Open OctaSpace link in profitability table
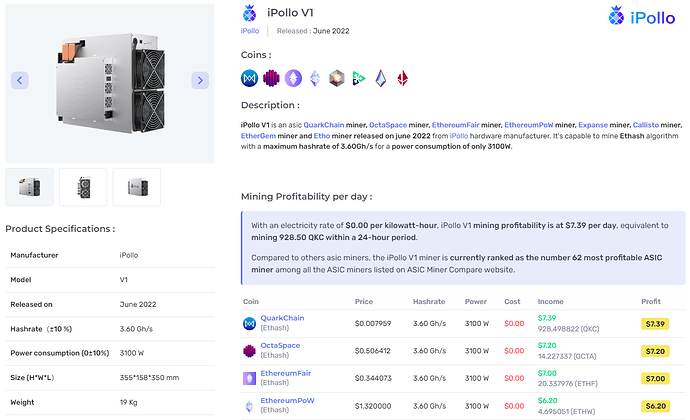 [280, 345]
